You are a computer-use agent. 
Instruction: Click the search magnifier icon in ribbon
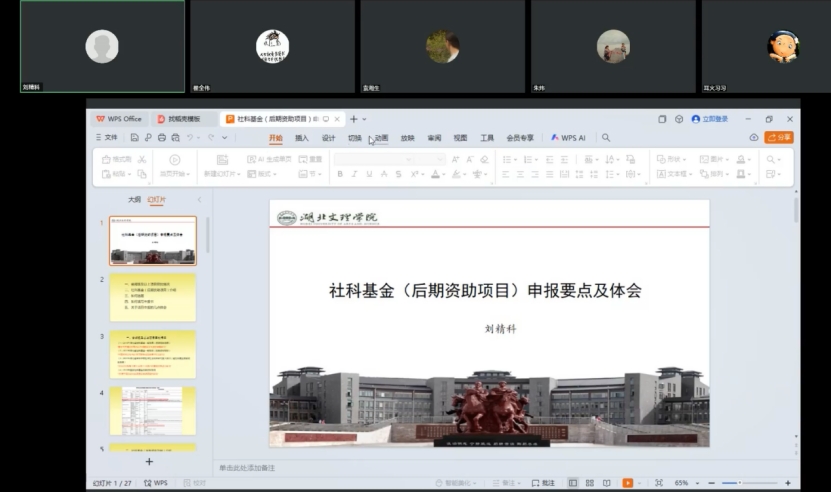tap(606, 138)
